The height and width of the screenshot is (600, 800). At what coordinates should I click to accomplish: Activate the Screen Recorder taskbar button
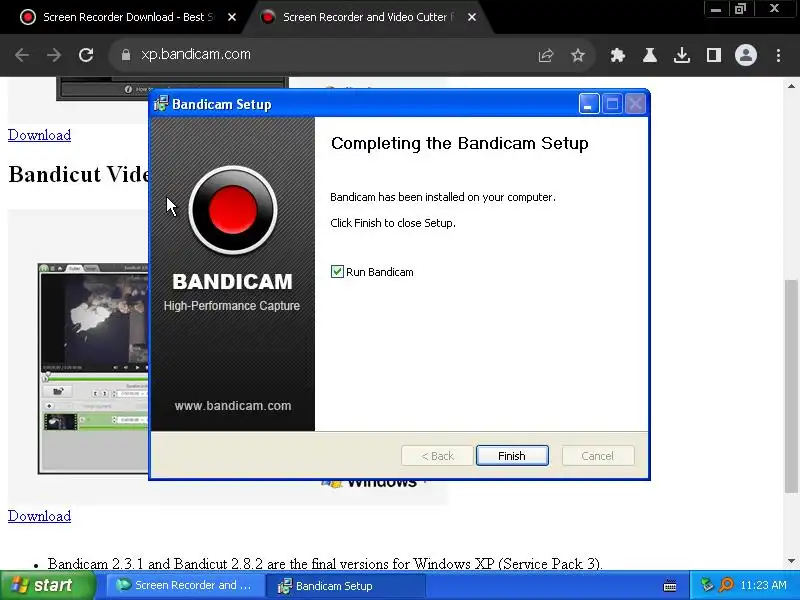click(185, 585)
